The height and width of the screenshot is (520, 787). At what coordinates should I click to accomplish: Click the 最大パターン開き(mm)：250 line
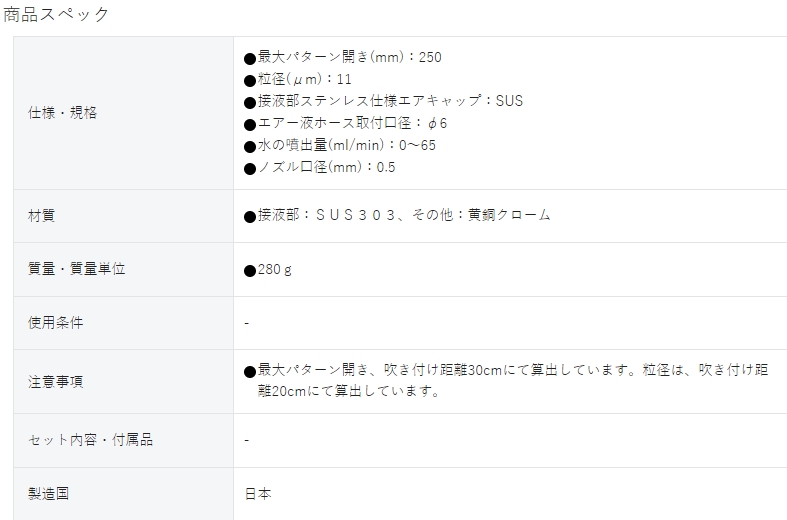349,57
